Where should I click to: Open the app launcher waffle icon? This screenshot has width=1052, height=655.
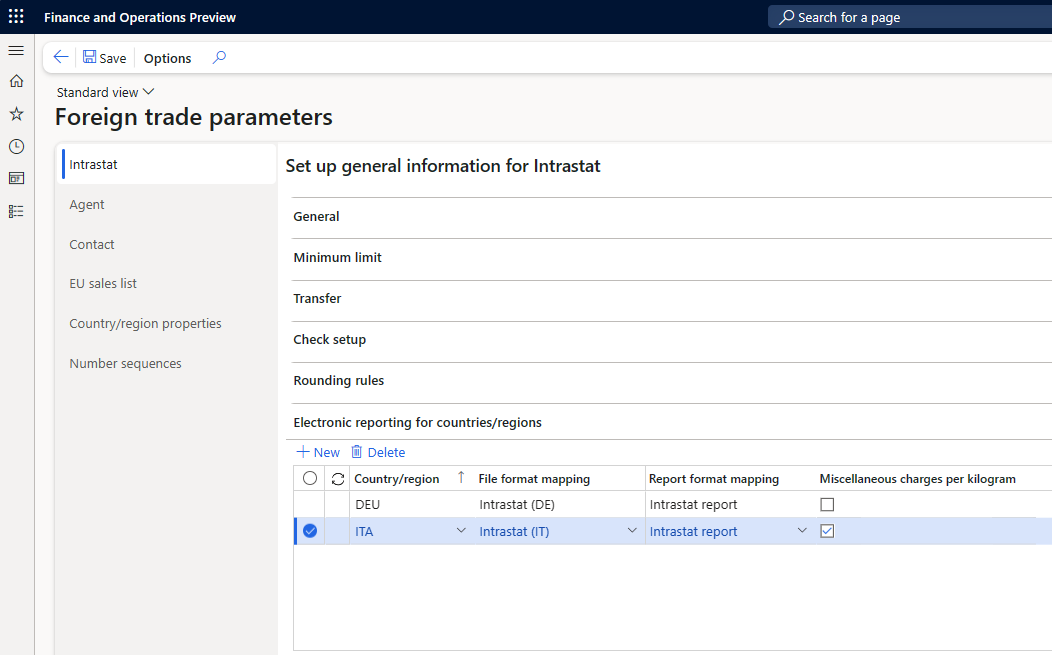click(16, 16)
